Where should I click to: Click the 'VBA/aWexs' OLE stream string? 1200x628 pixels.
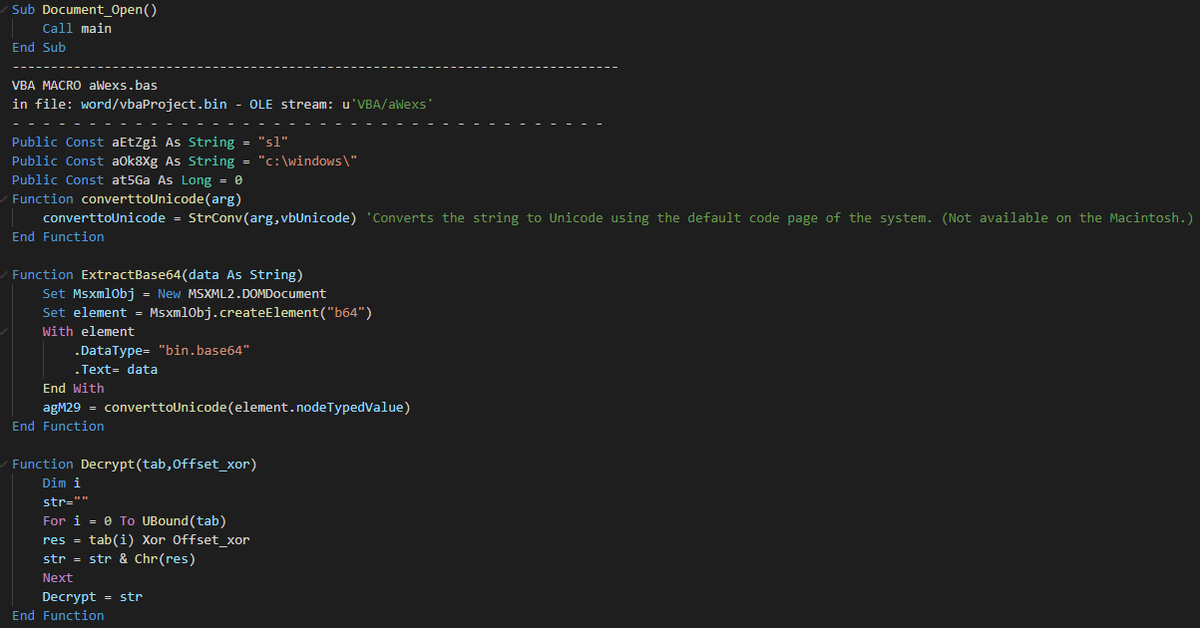tap(391, 104)
